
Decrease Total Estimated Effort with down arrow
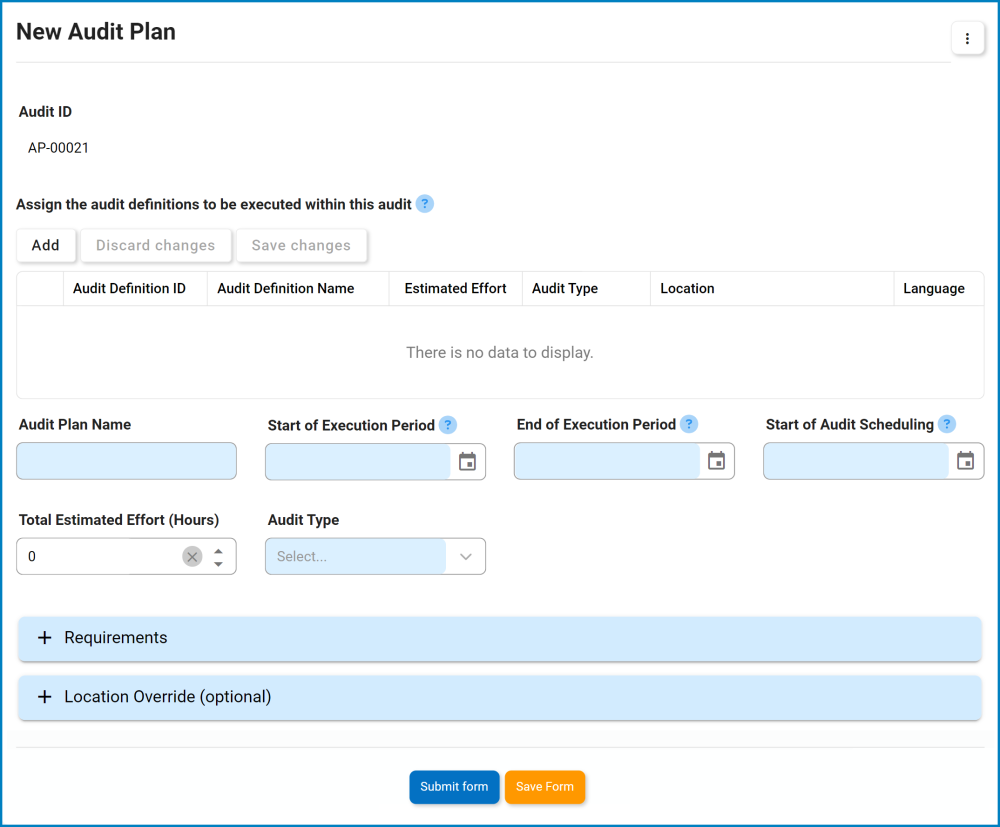tap(218, 564)
